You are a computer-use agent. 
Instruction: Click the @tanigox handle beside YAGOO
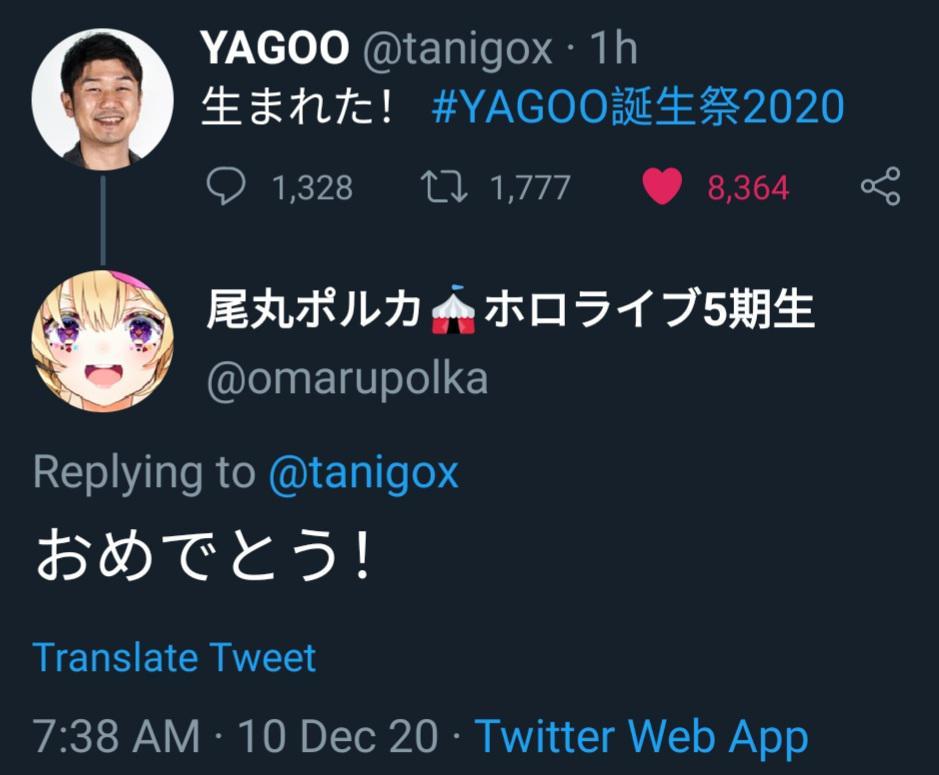457,49
